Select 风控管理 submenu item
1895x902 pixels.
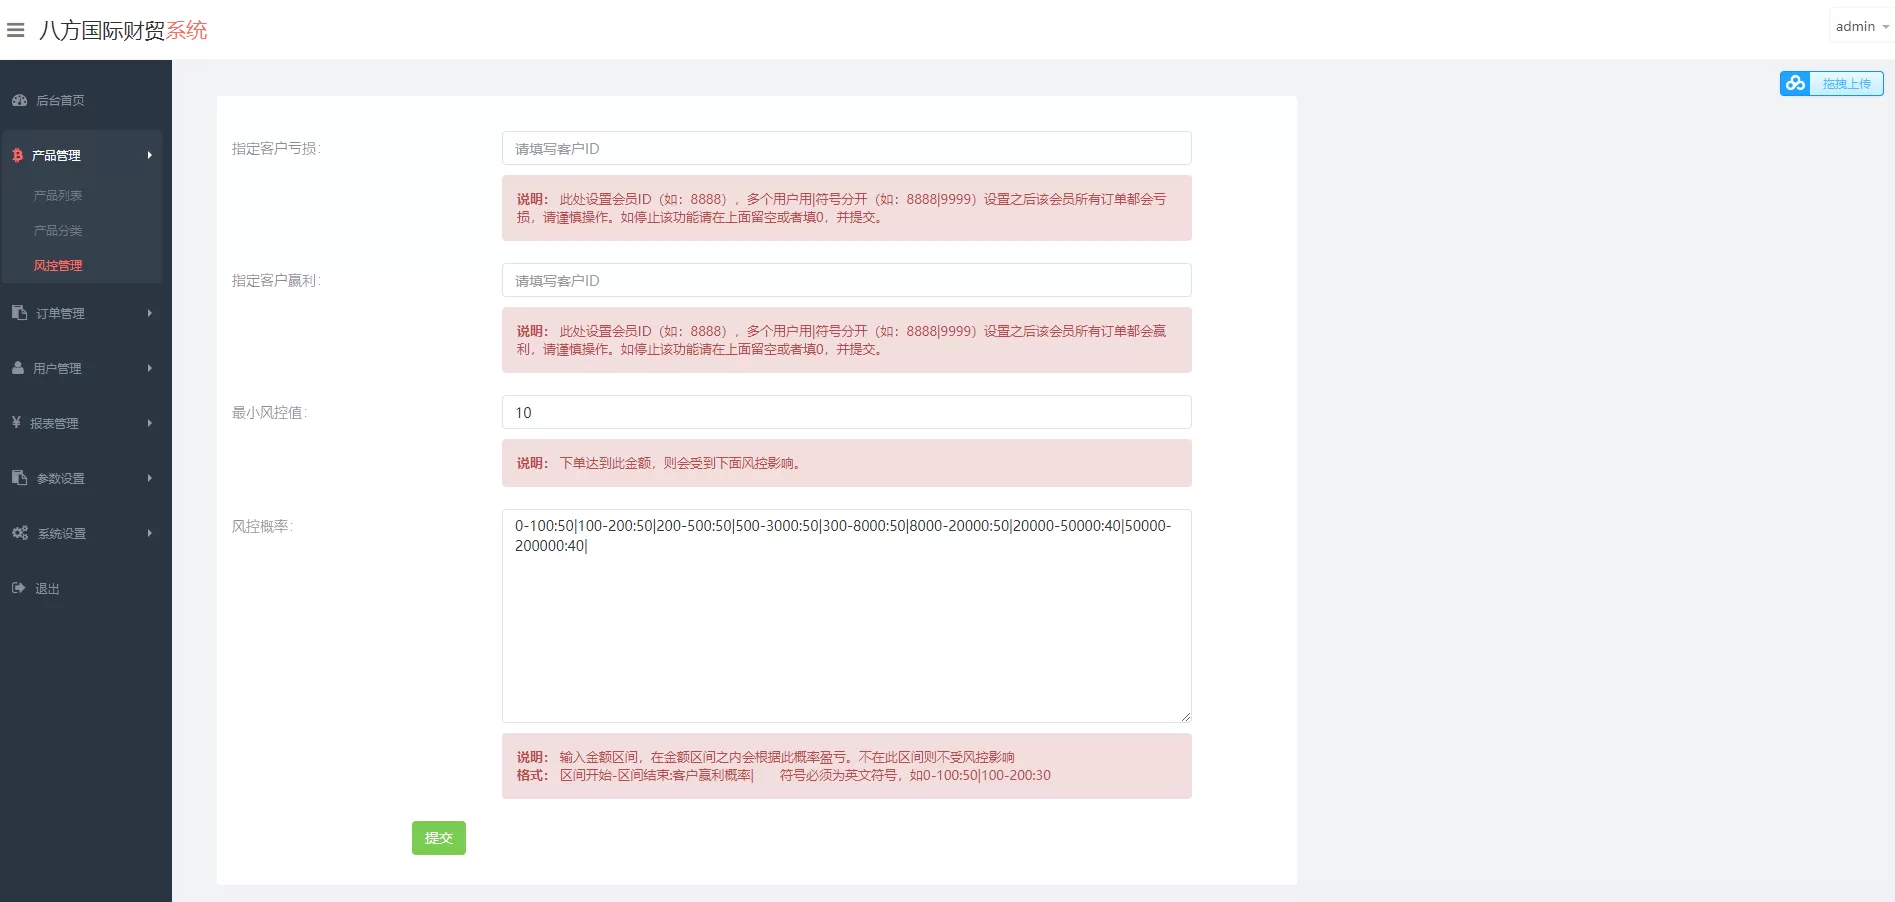tap(58, 265)
